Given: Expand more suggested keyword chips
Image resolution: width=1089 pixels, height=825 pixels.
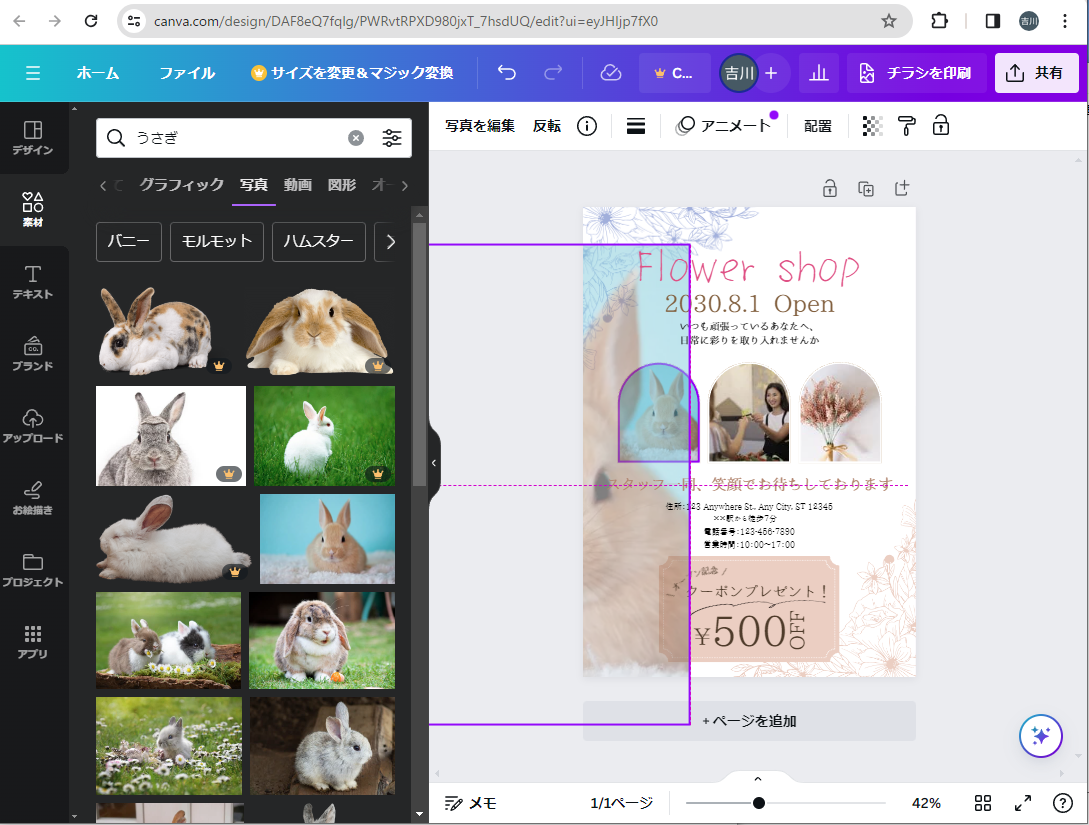Looking at the screenshot, I should tap(390, 242).
